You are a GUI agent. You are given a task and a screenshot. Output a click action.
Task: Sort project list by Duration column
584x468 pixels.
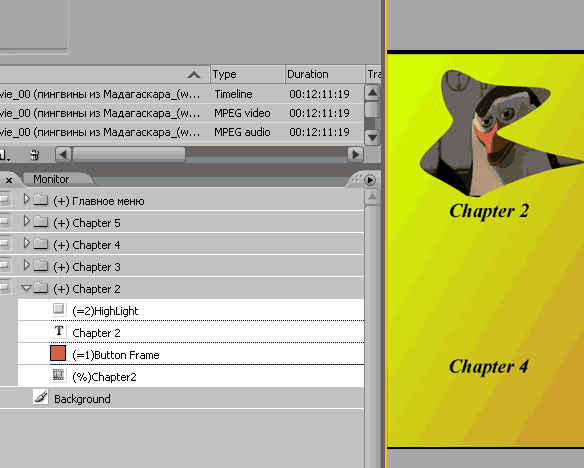point(325,74)
